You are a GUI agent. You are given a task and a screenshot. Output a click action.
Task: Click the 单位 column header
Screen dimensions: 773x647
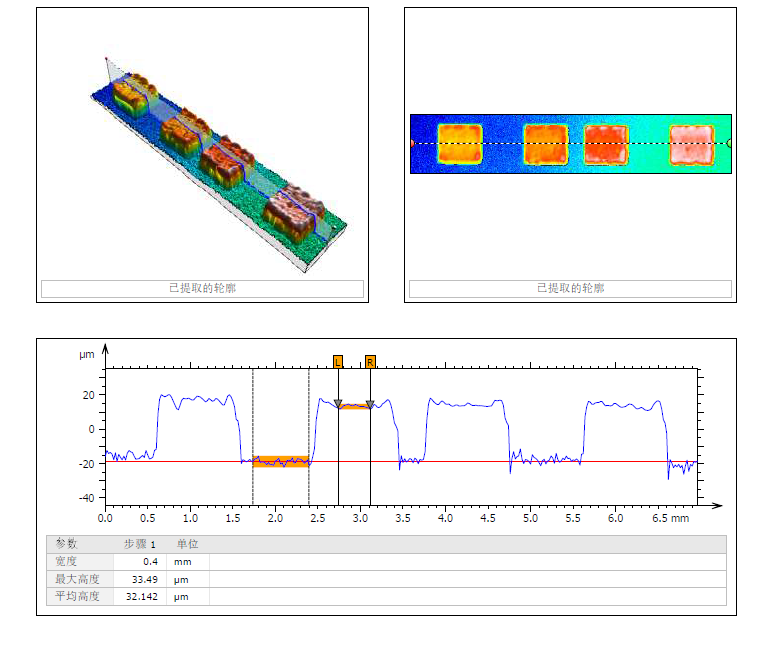[187, 544]
